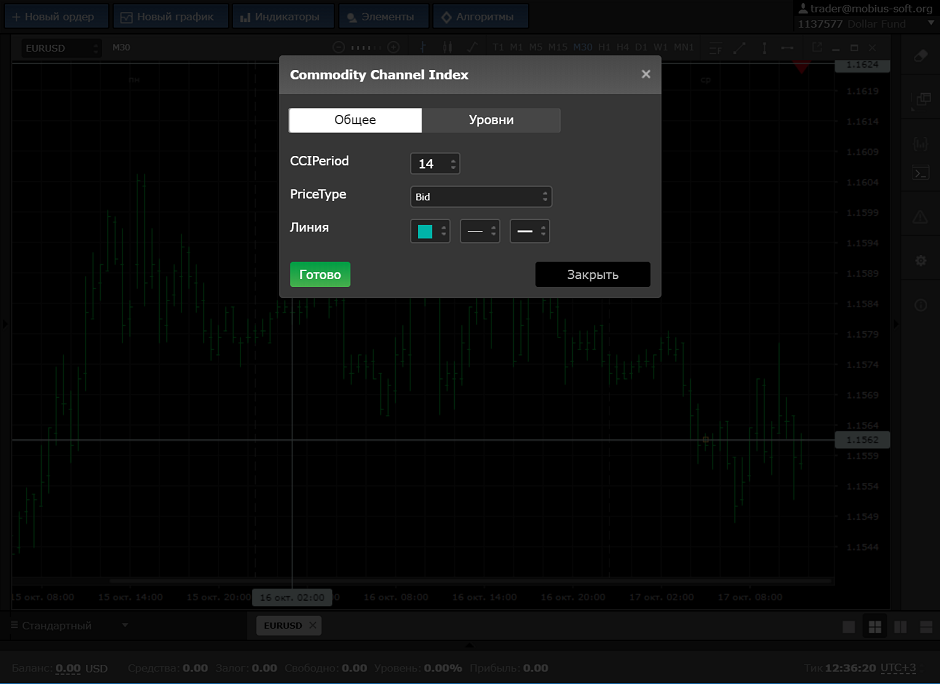Click the Закрыть button
This screenshot has height=684, width=940.
[592, 275]
